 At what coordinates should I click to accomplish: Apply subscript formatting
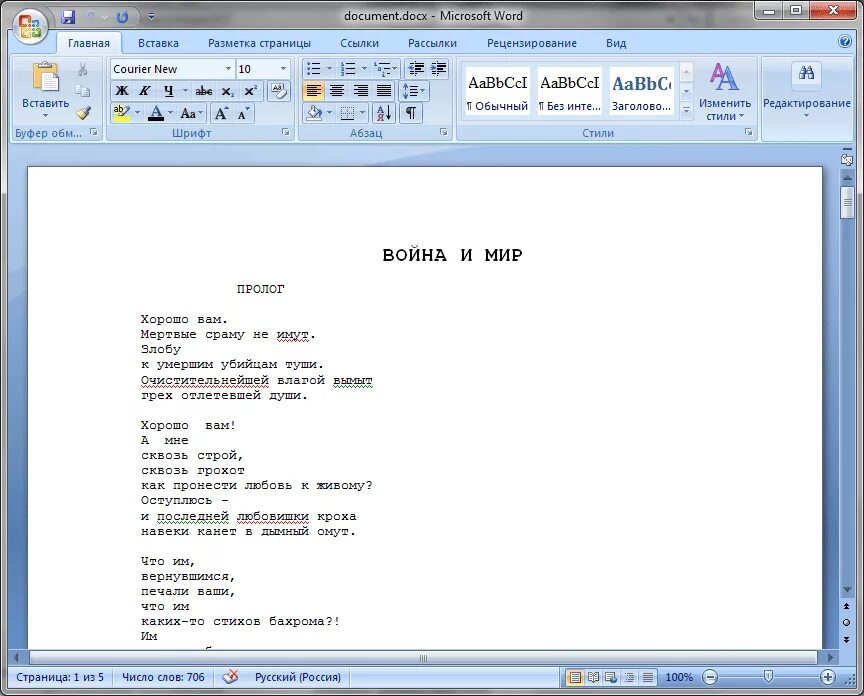tap(228, 91)
